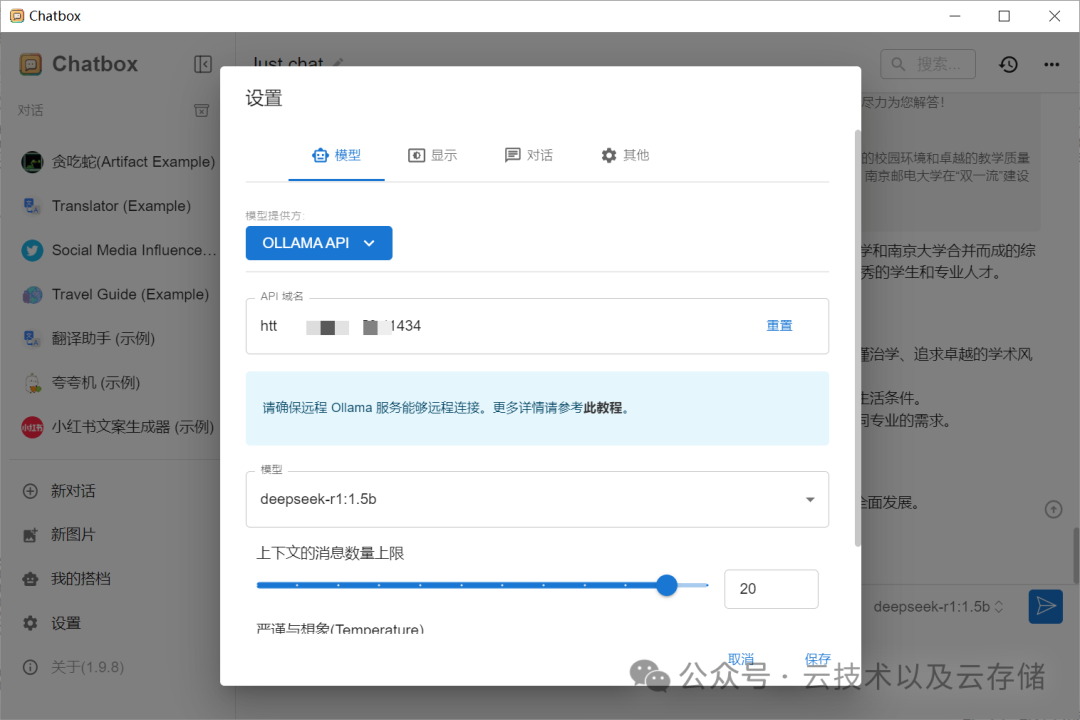Open Social Media Influencer conversation
The image size is (1080, 720).
(x=117, y=250)
